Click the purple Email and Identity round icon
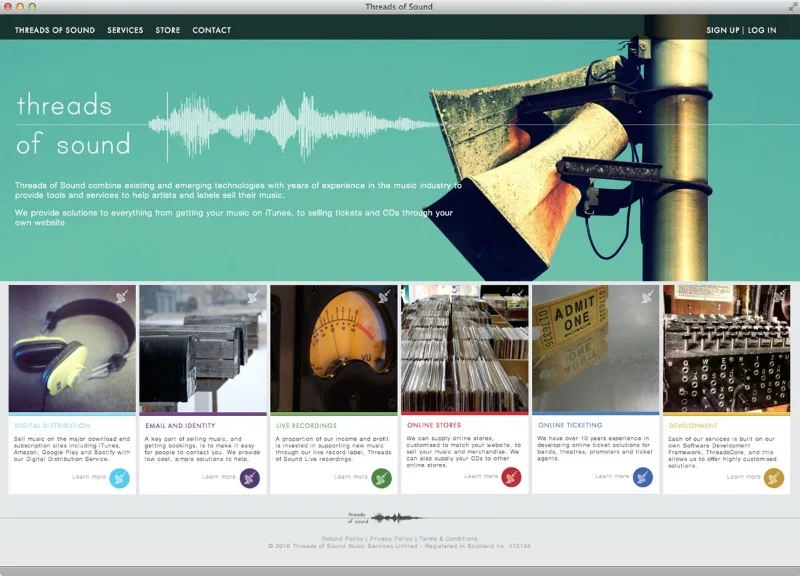Image resolution: width=800 pixels, height=576 pixels. tap(250, 478)
